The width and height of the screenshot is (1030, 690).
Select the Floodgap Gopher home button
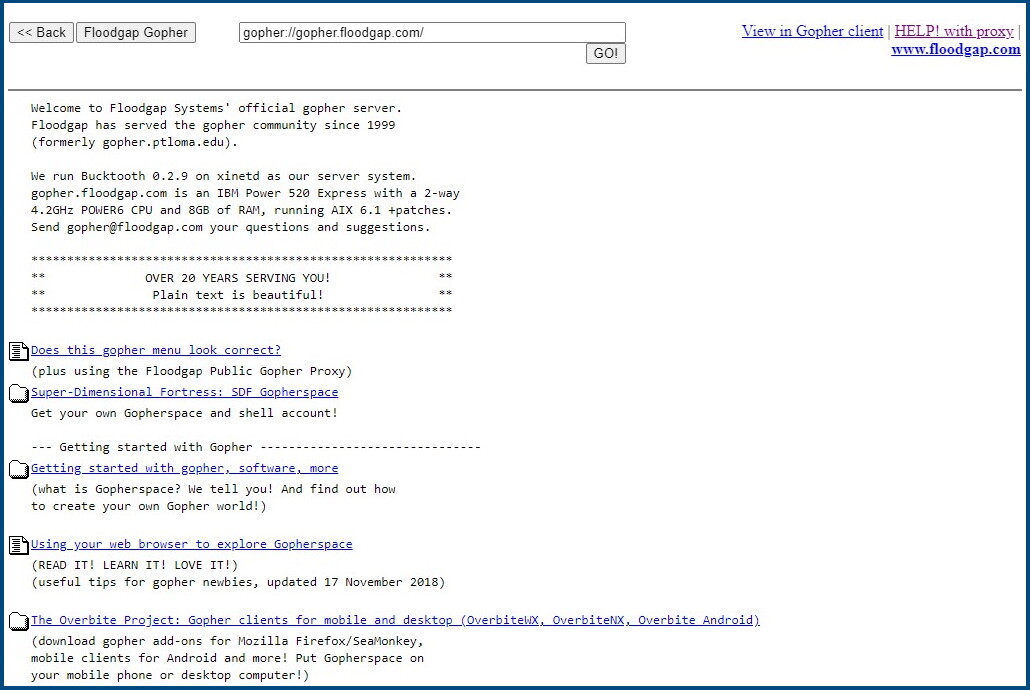point(135,31)
